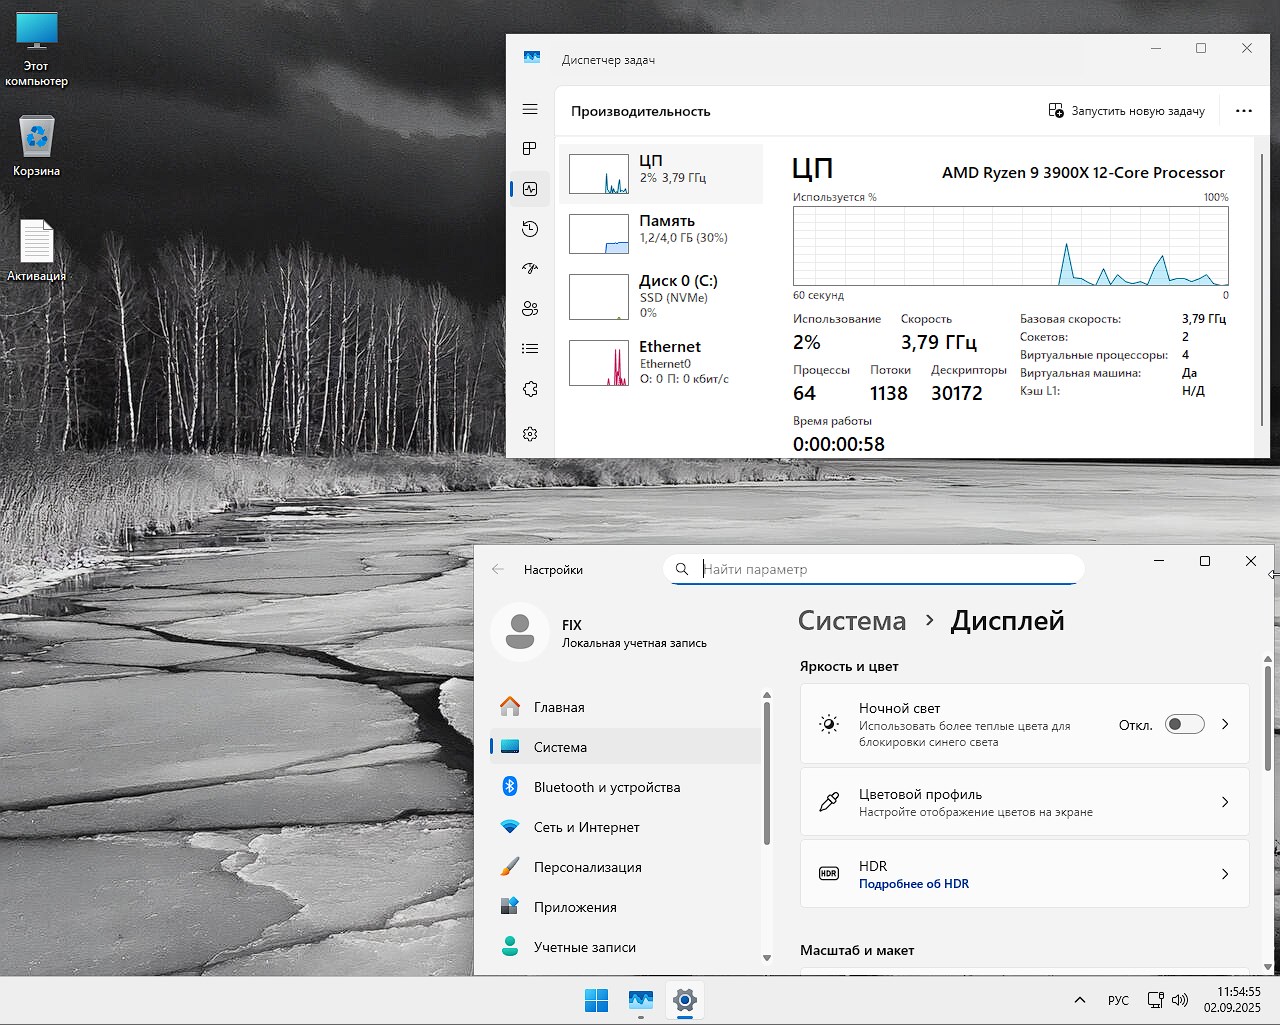Viewport: 1280px width, 1025px height.
Task: Open Сеть и Интернет settings
Action: 625,827
